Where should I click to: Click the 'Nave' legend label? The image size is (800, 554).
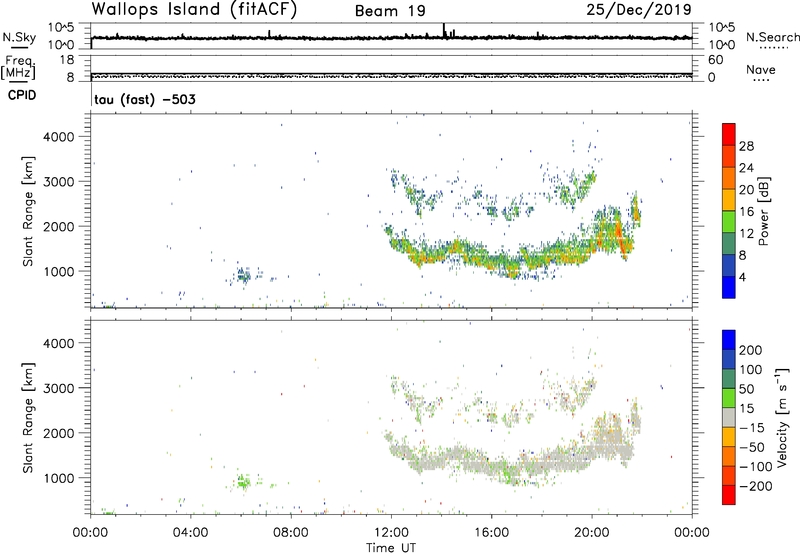761,69
